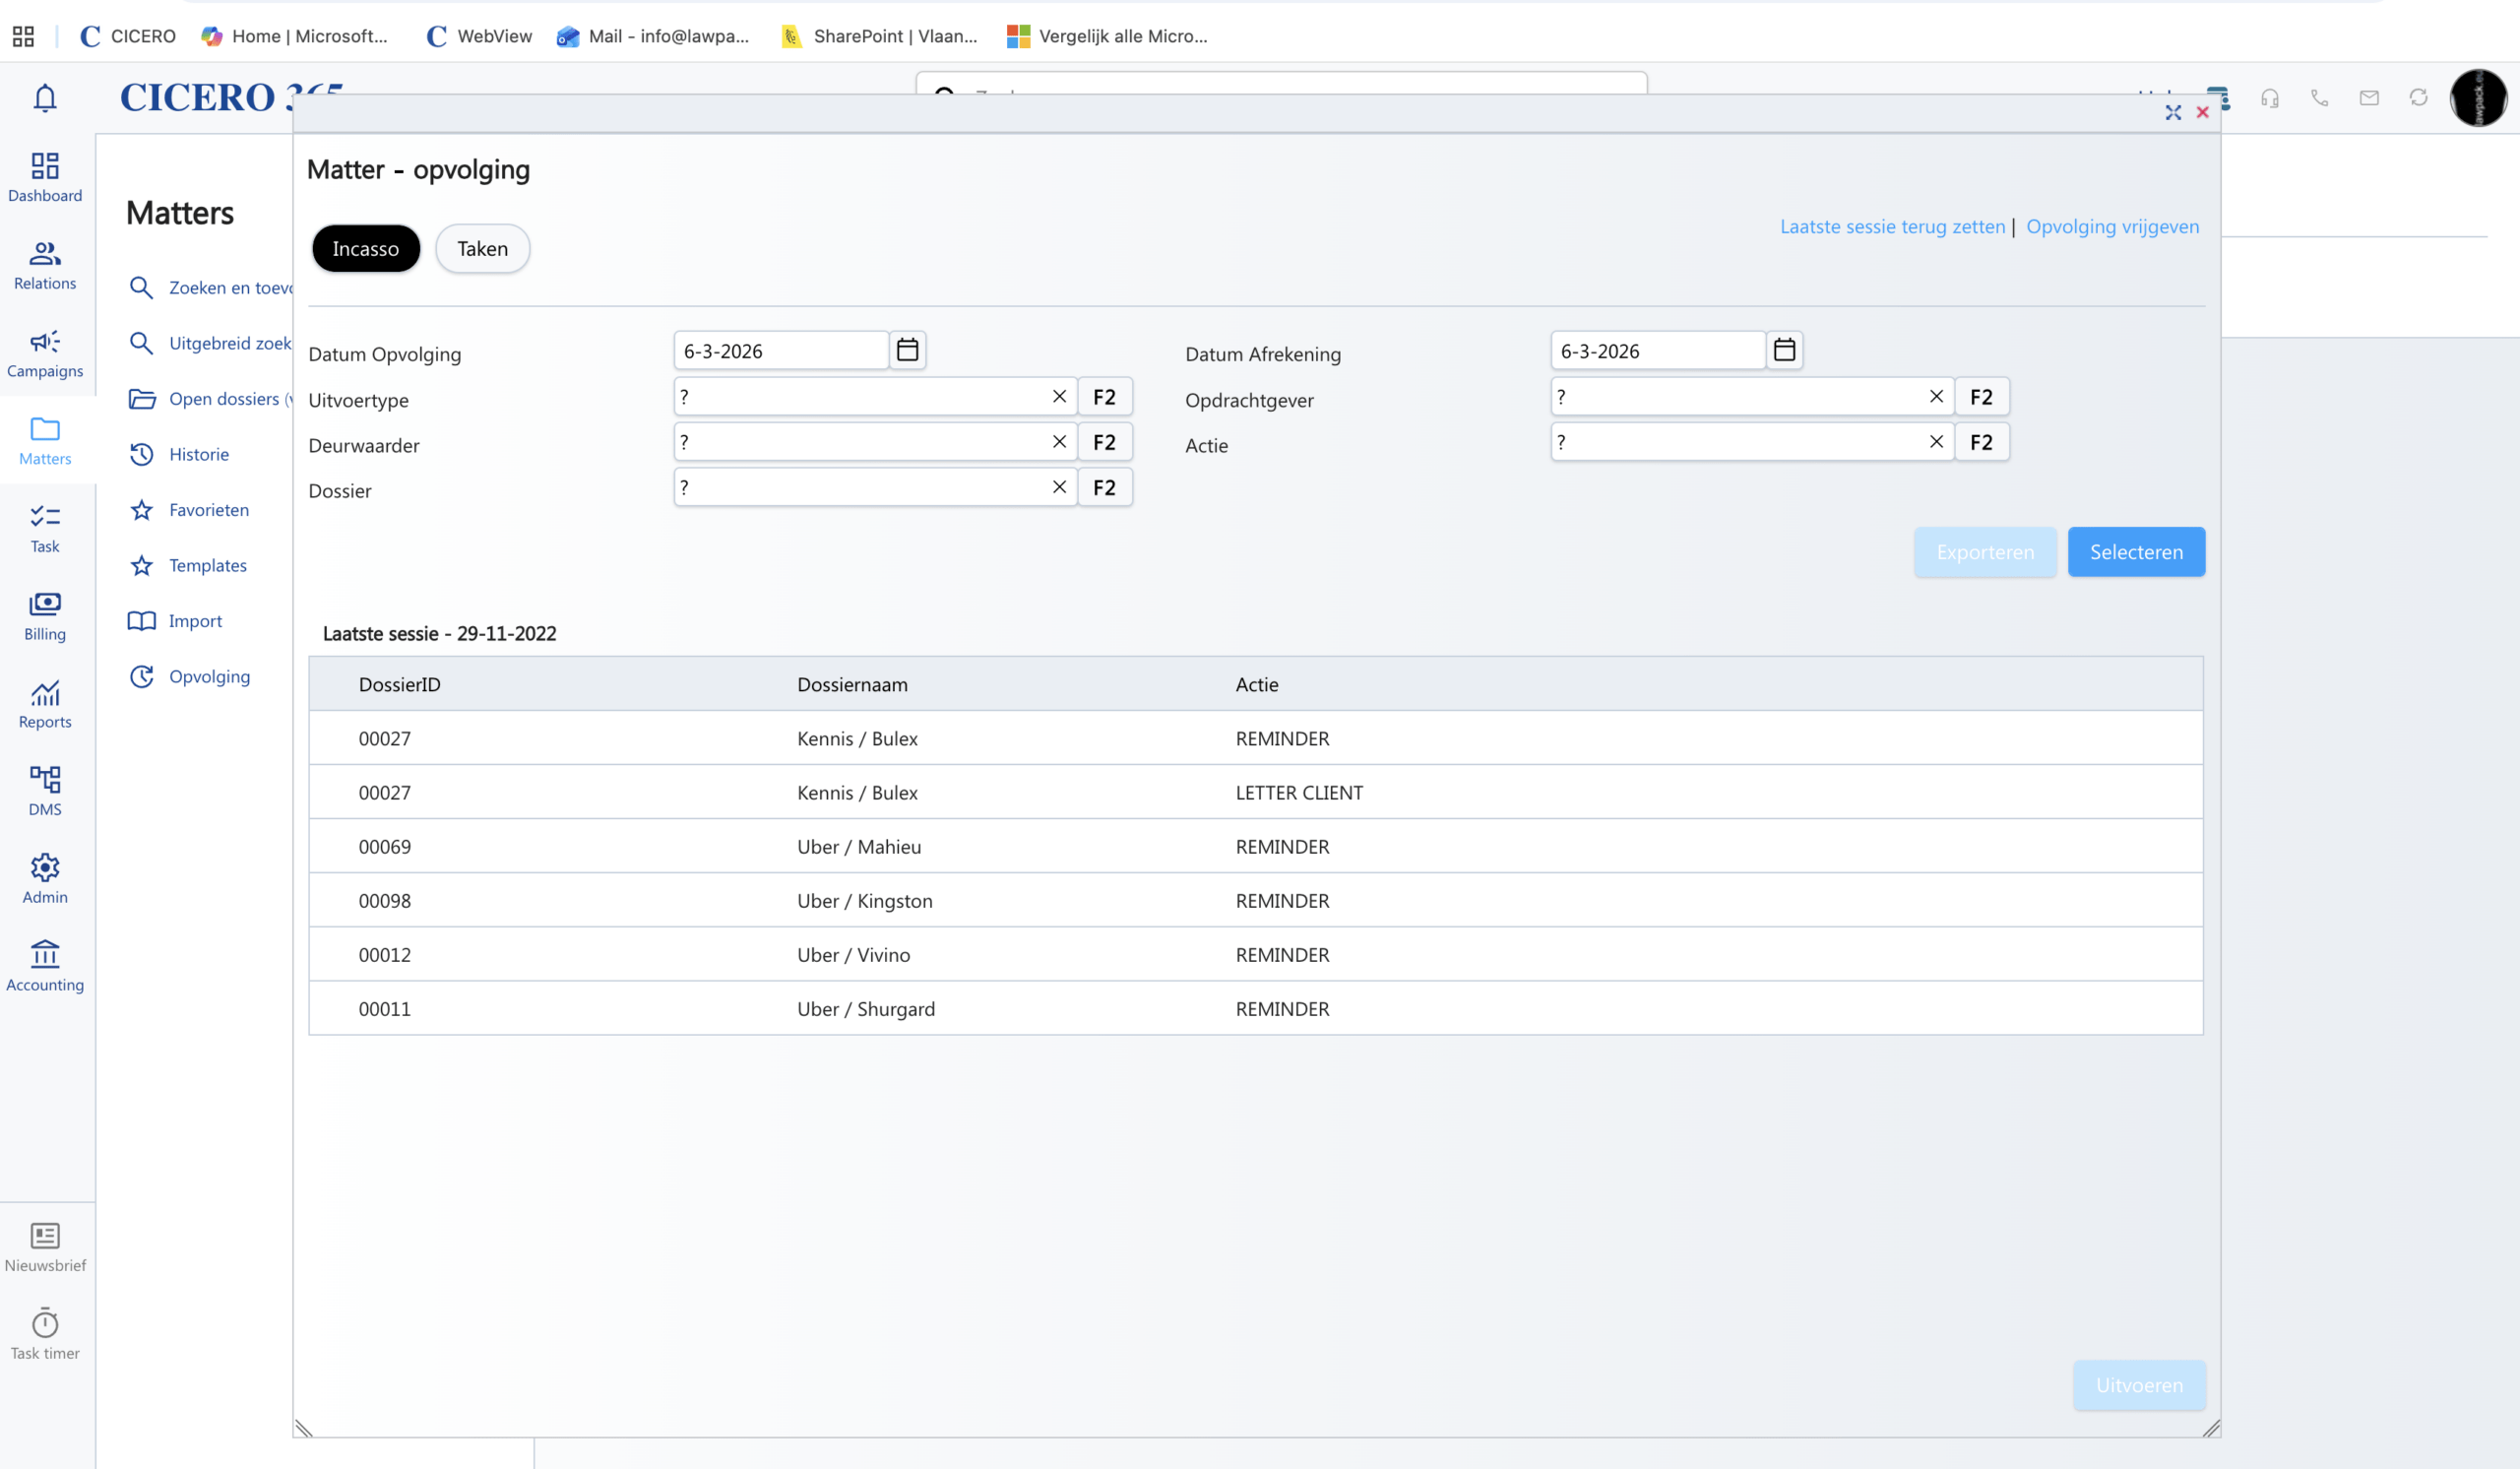Viewport: 2520px width, 1469px height.
Task: Click Laatste sessie terug zetten link
Action: (x=1892, y=226)
